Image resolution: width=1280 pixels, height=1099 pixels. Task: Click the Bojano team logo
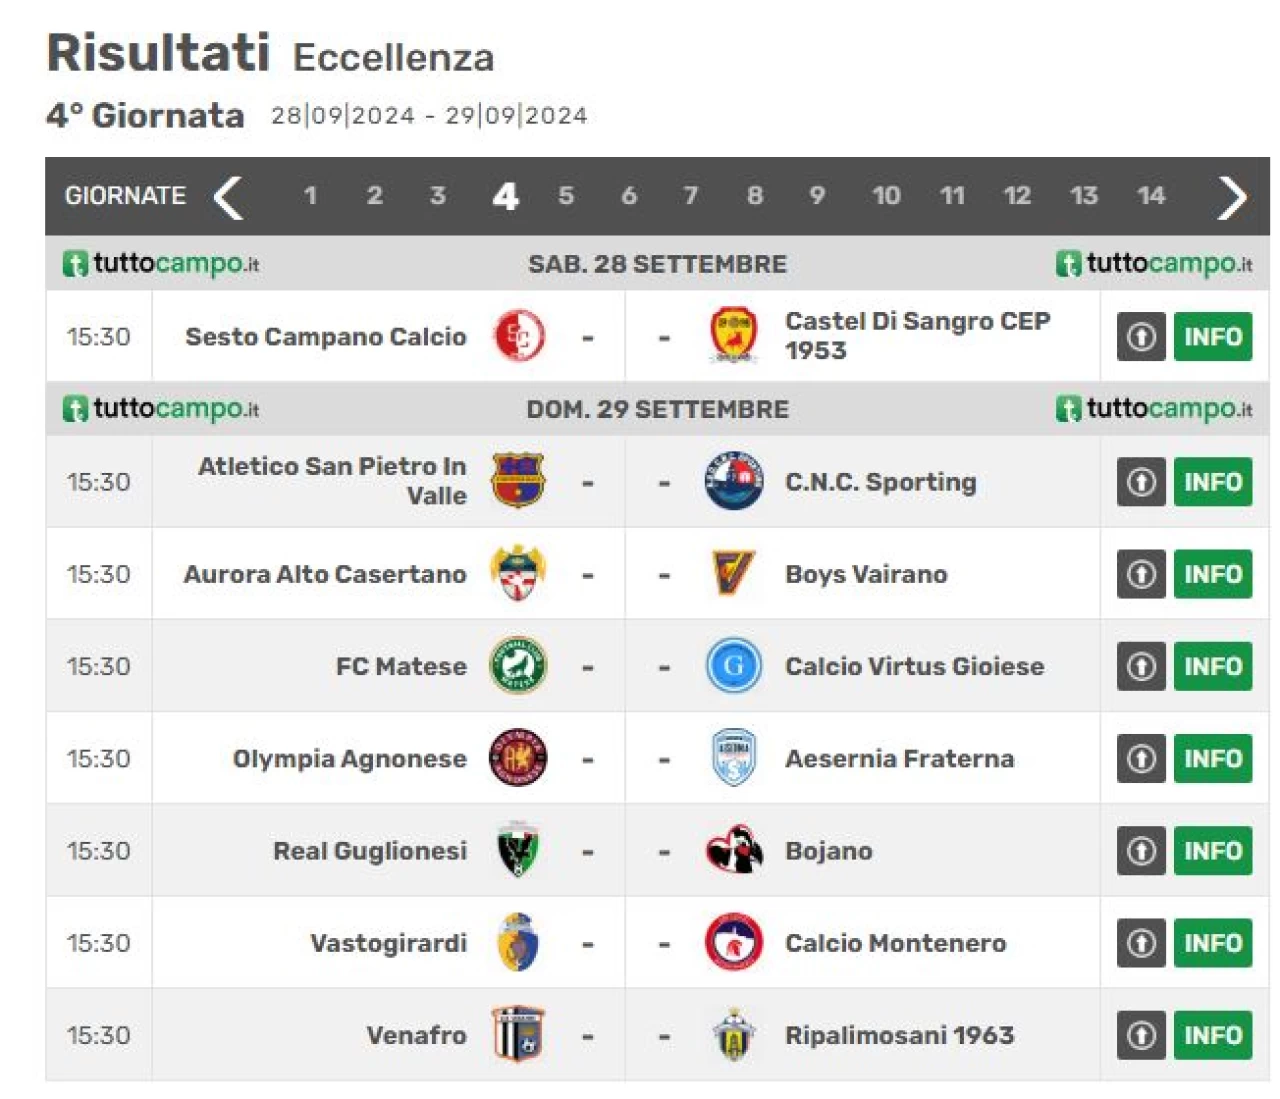tap(733, 850)
